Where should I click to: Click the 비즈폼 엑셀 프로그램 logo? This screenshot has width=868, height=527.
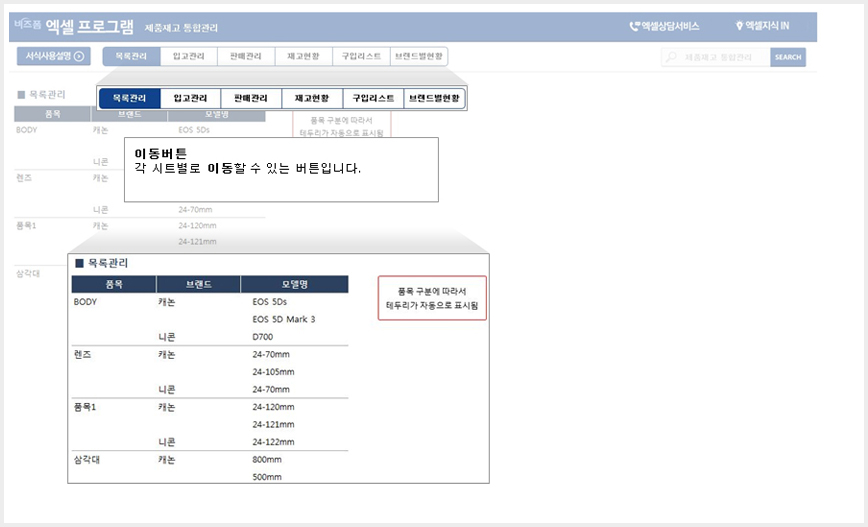tap(74, 26)
